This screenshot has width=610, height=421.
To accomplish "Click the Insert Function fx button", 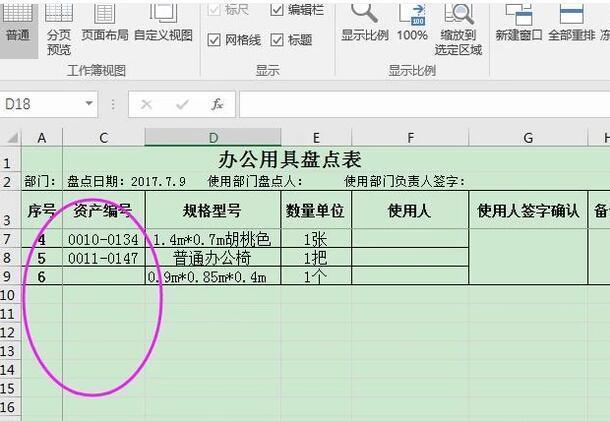I will [x=217, y=104].
